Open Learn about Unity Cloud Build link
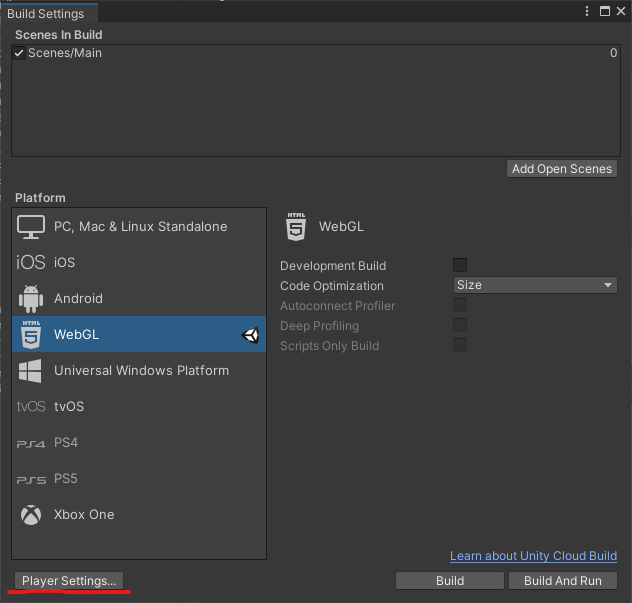 click(533, 556)
